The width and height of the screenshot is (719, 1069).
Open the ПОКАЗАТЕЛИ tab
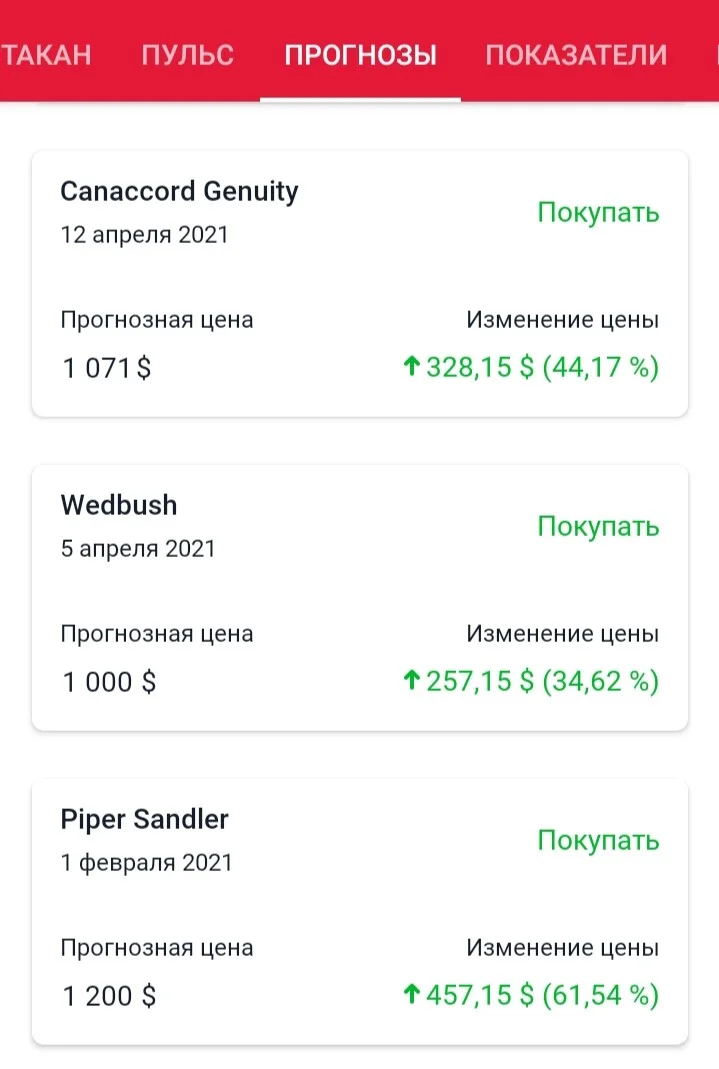[576, 55]
